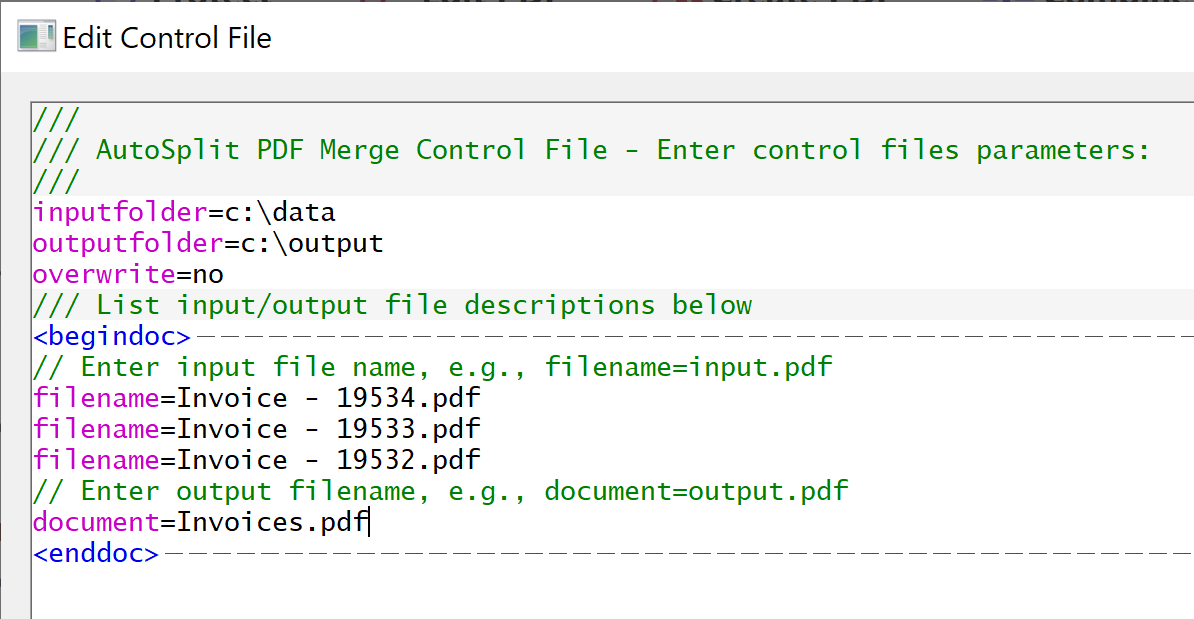The width and height of the screenshot is (1194, 619).
Task: Click the Enter input file name comment
Action: [x=432, y=367]
